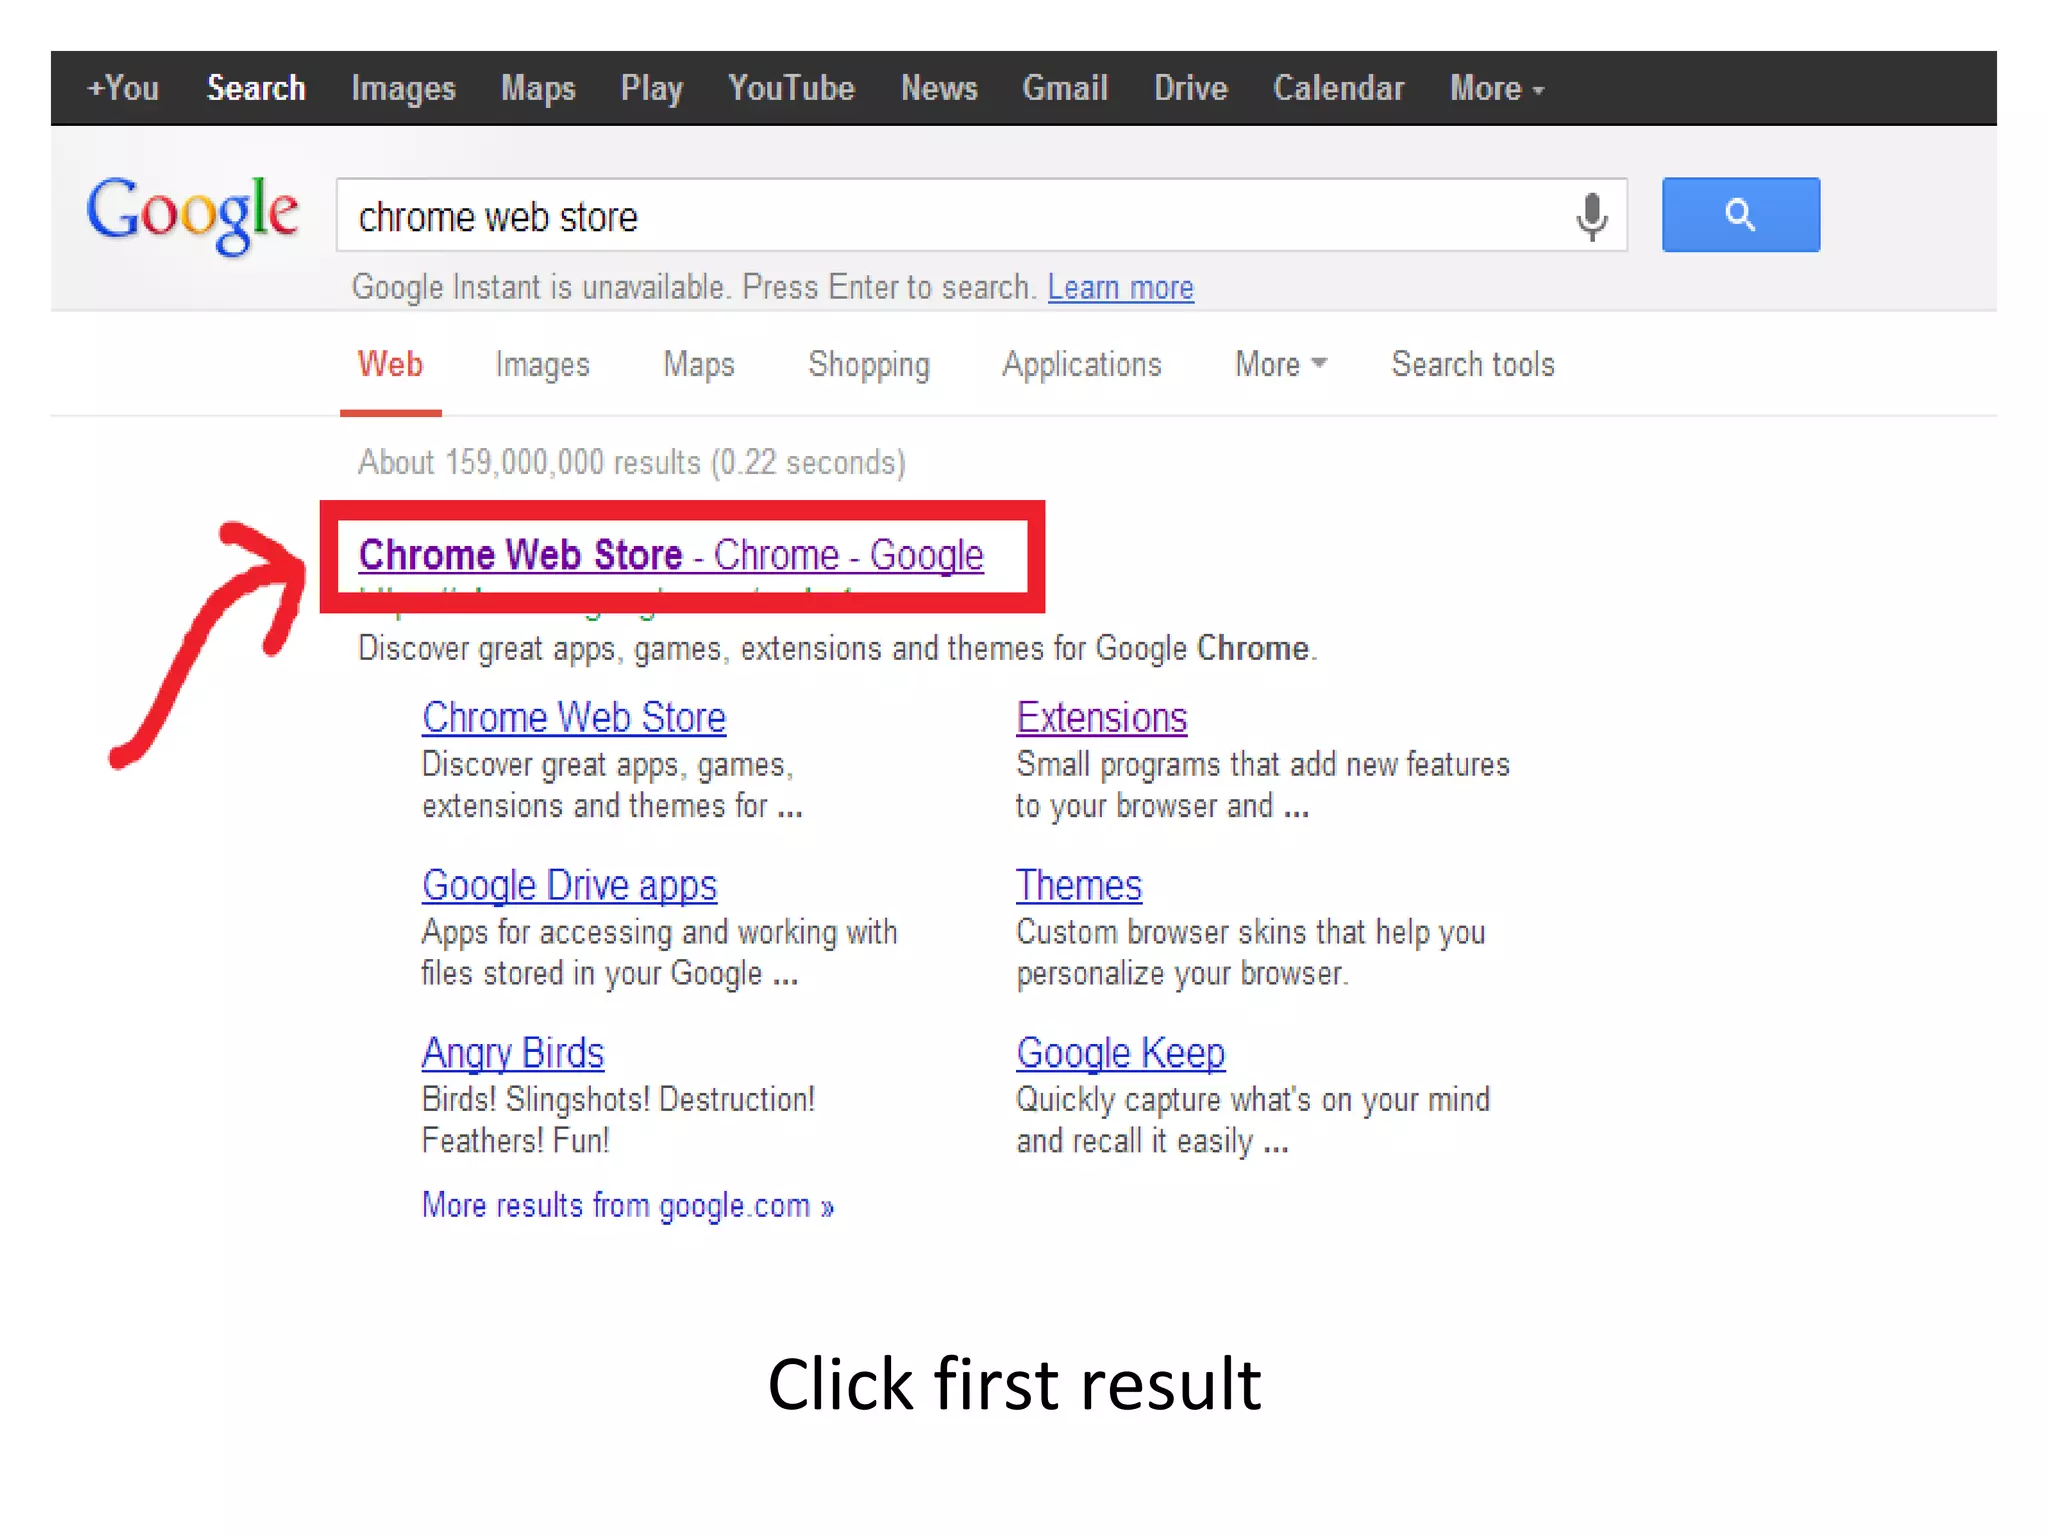2048x1536 pixels.
Task: Switch to Applications results tab
Action: (1082, 364)
